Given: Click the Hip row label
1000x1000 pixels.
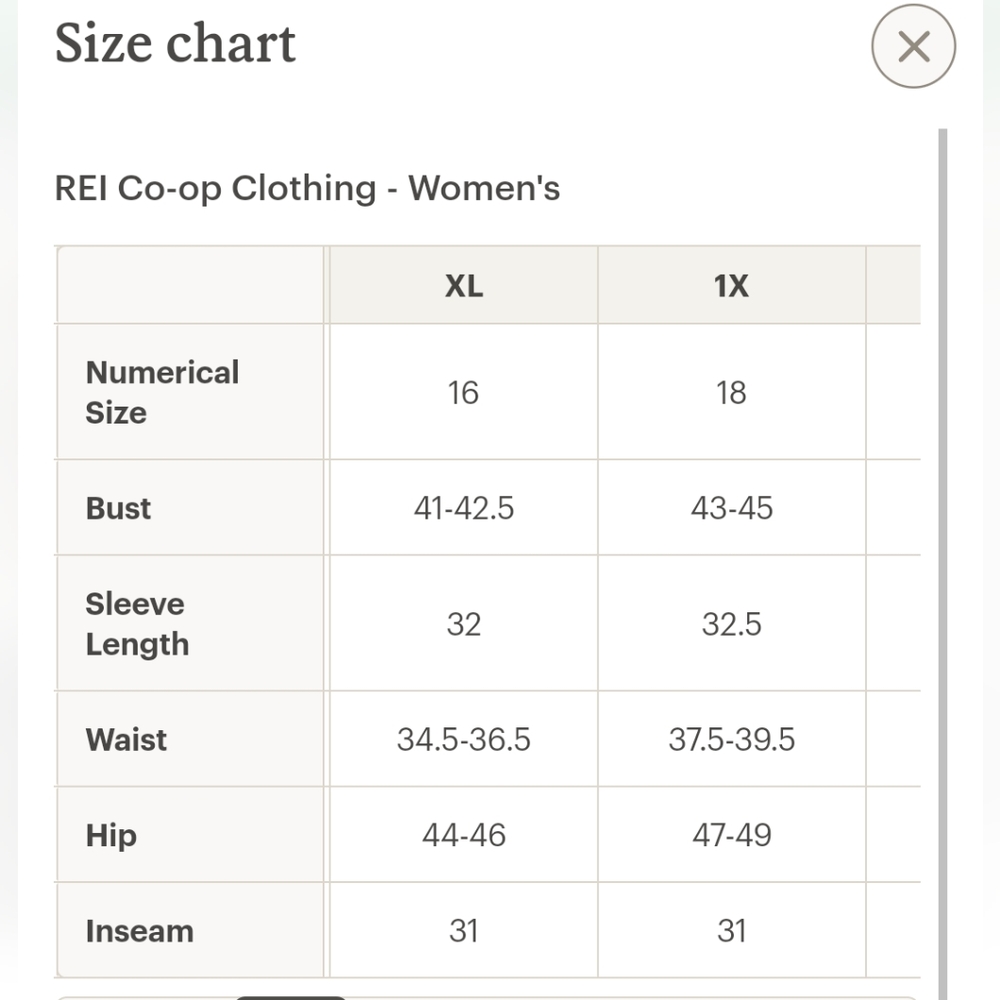Looking at the screenshot, I should [x=111, y=835].
